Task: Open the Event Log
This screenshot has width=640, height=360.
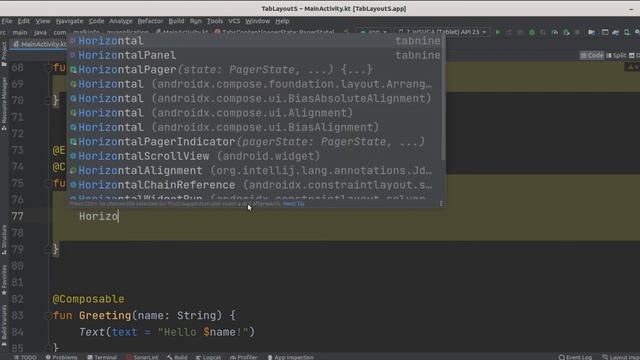Action: (x=575, y=357)
